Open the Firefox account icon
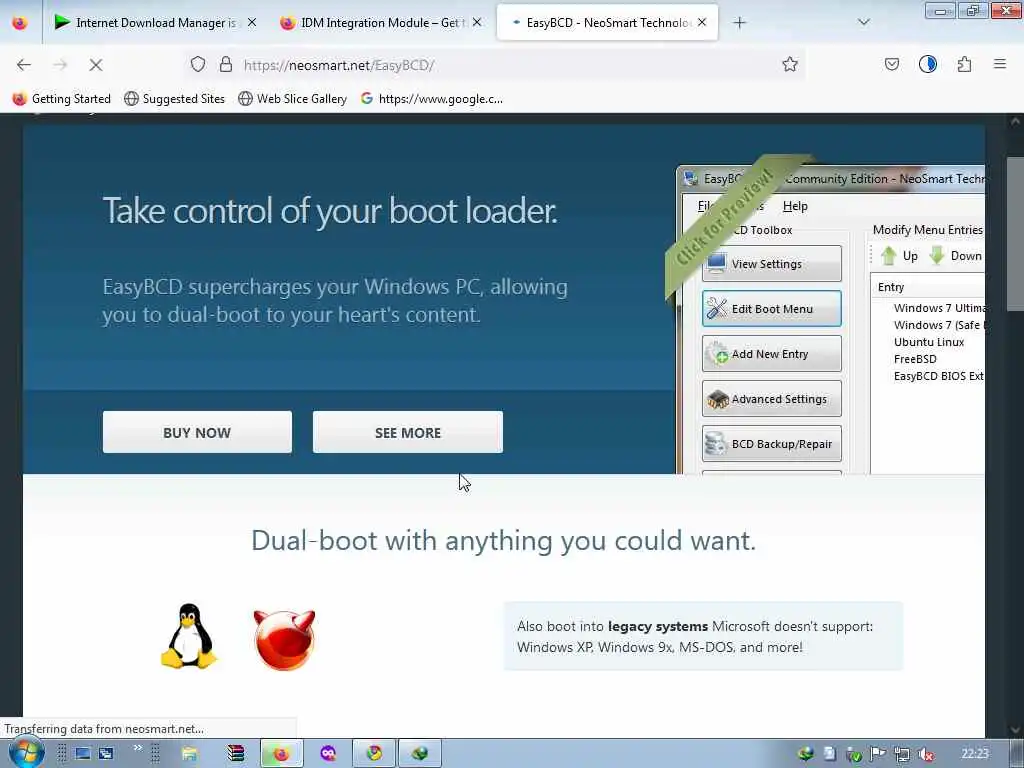The image size is (1024, 768). click(927, 65)
